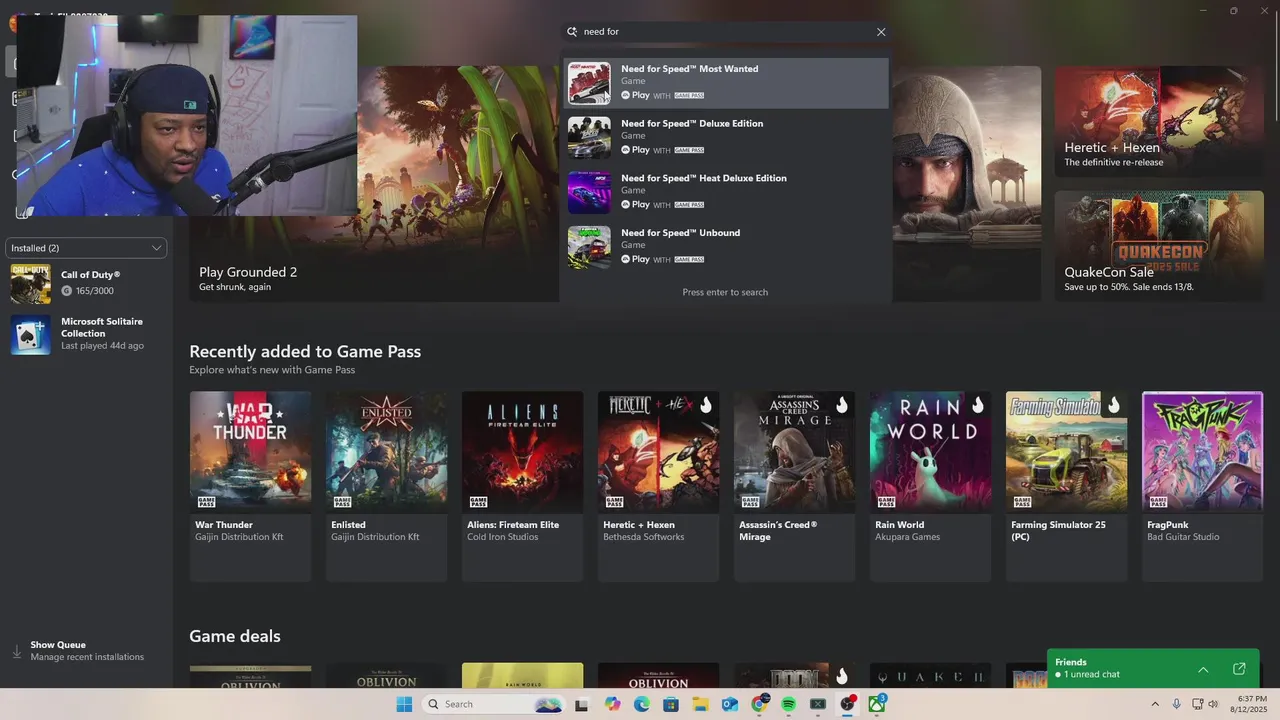
Task: Open the Assassin's Creed Mirage card
Action: pos(794,486)
